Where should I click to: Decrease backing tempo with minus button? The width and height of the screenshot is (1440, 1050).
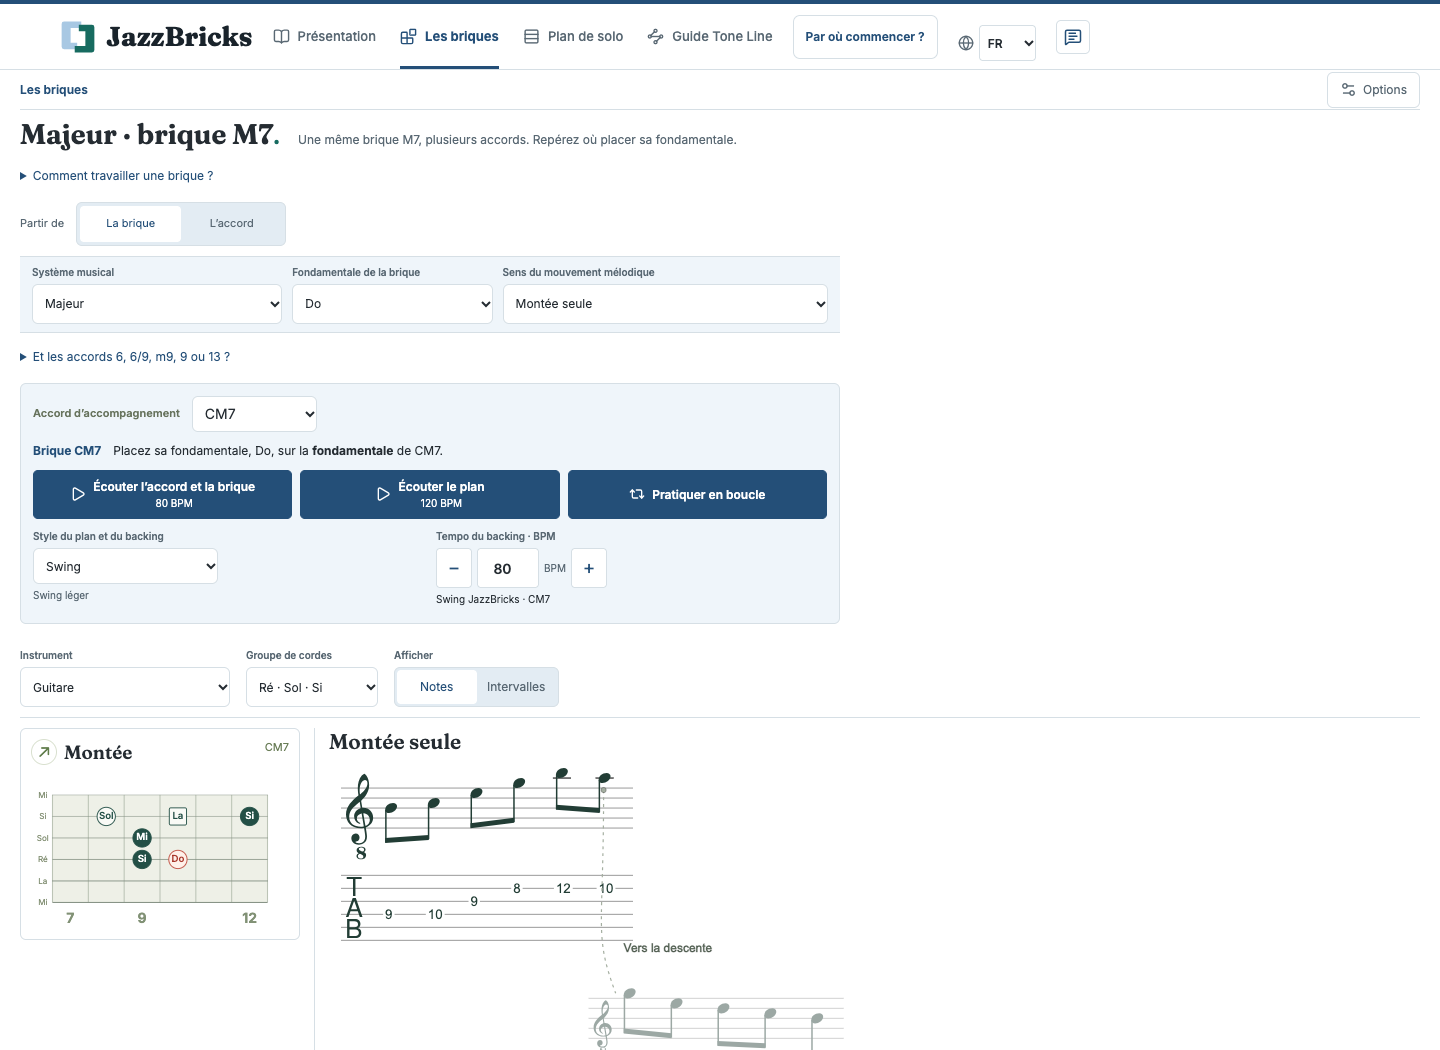click(x=454, y=568)
